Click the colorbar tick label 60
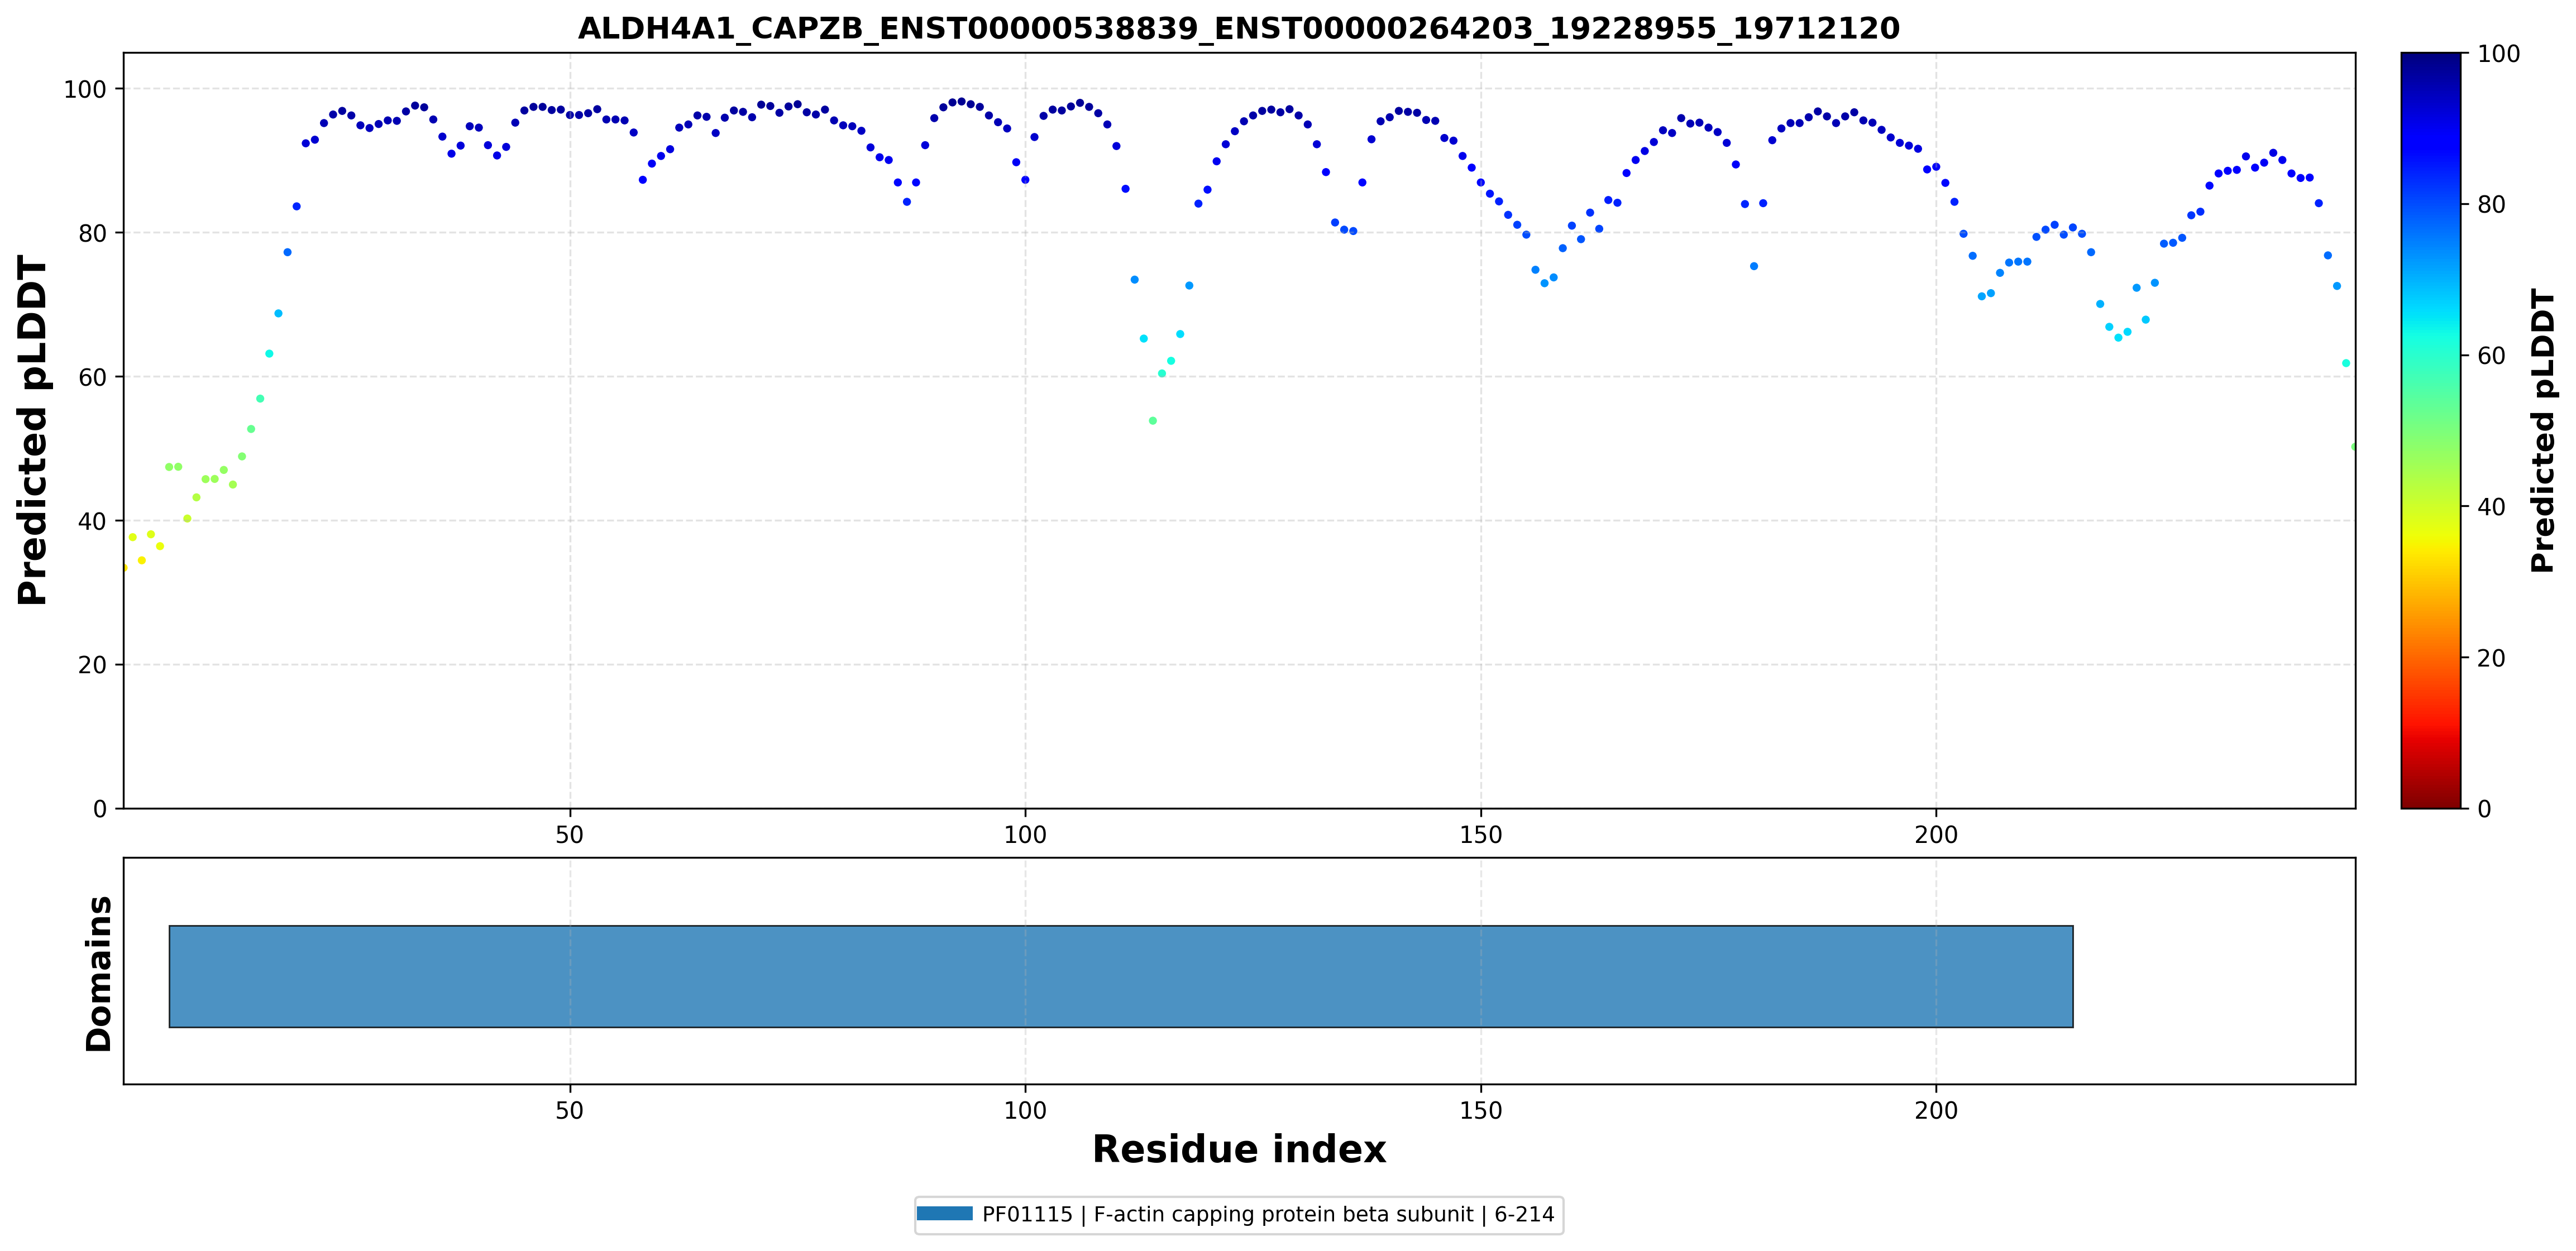 (2491, 356)
